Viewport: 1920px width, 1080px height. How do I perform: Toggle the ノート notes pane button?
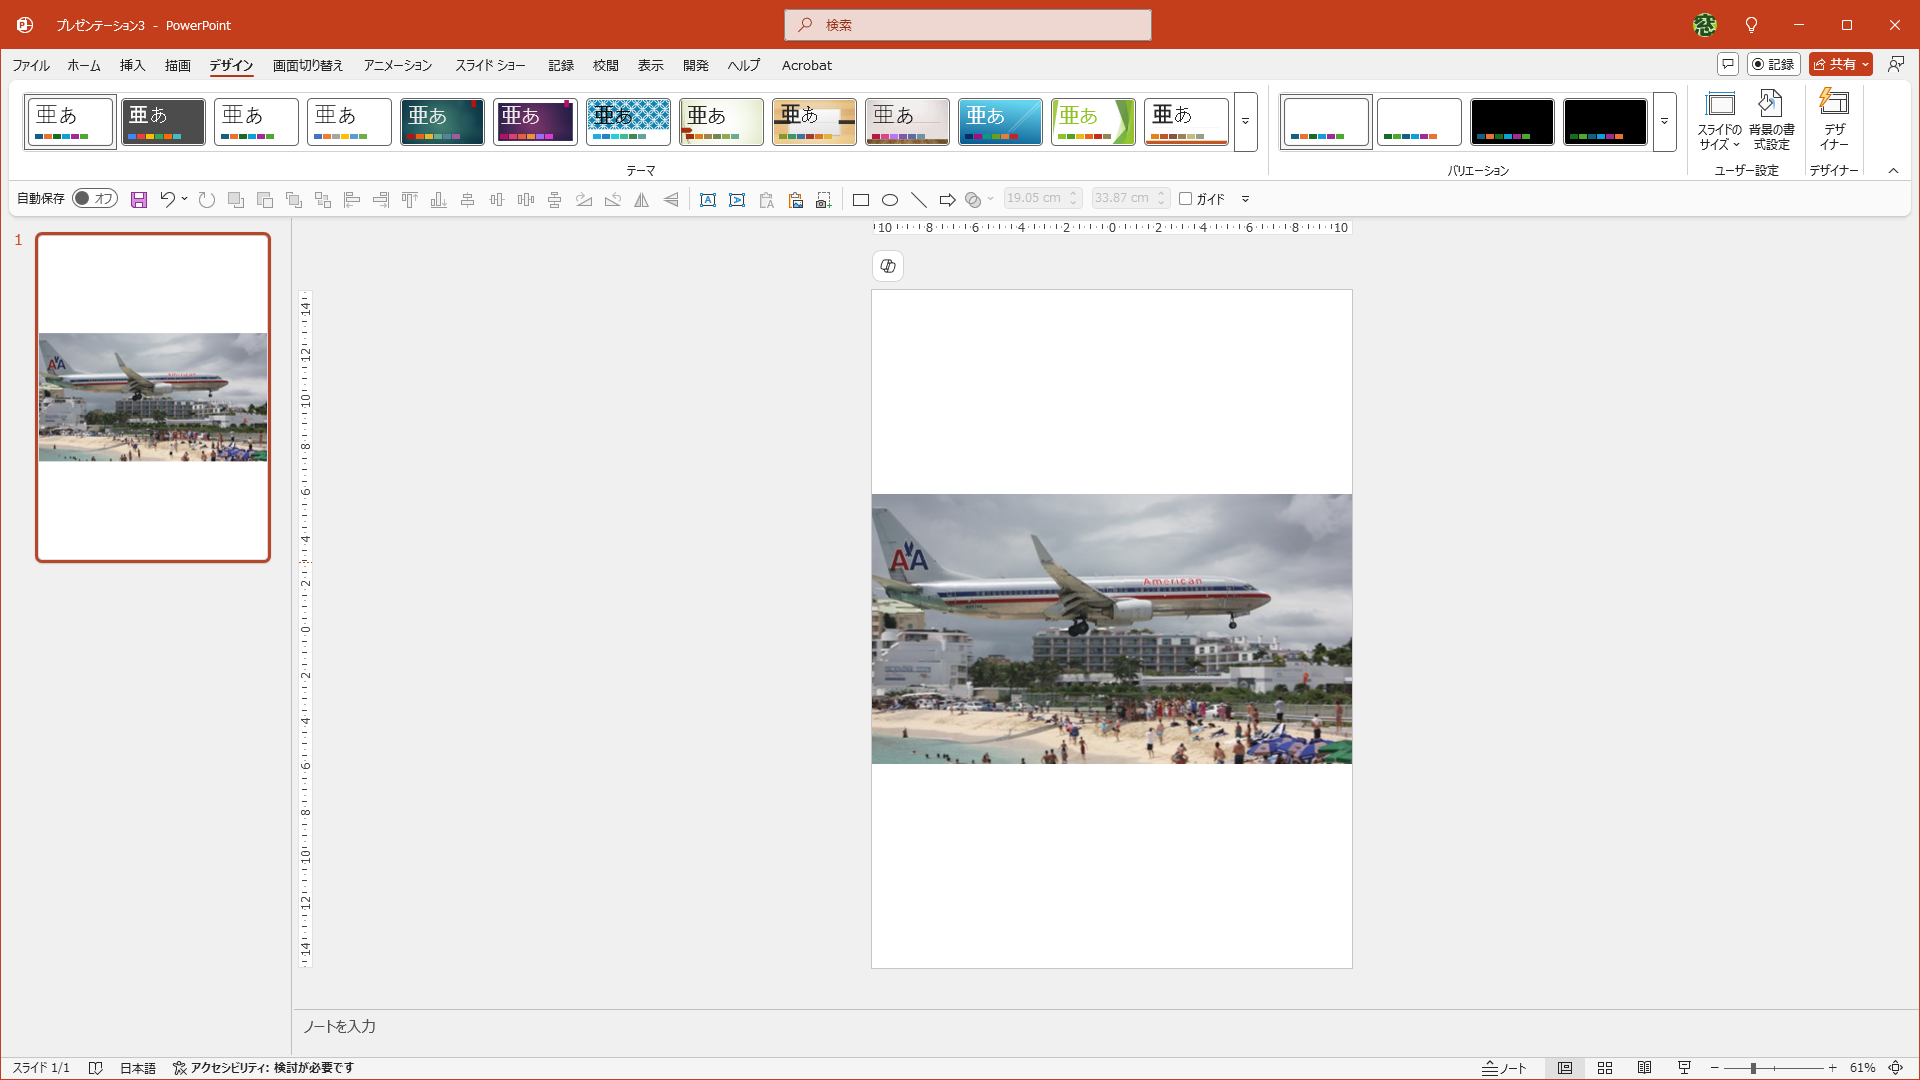(x=1504, y=1068)
